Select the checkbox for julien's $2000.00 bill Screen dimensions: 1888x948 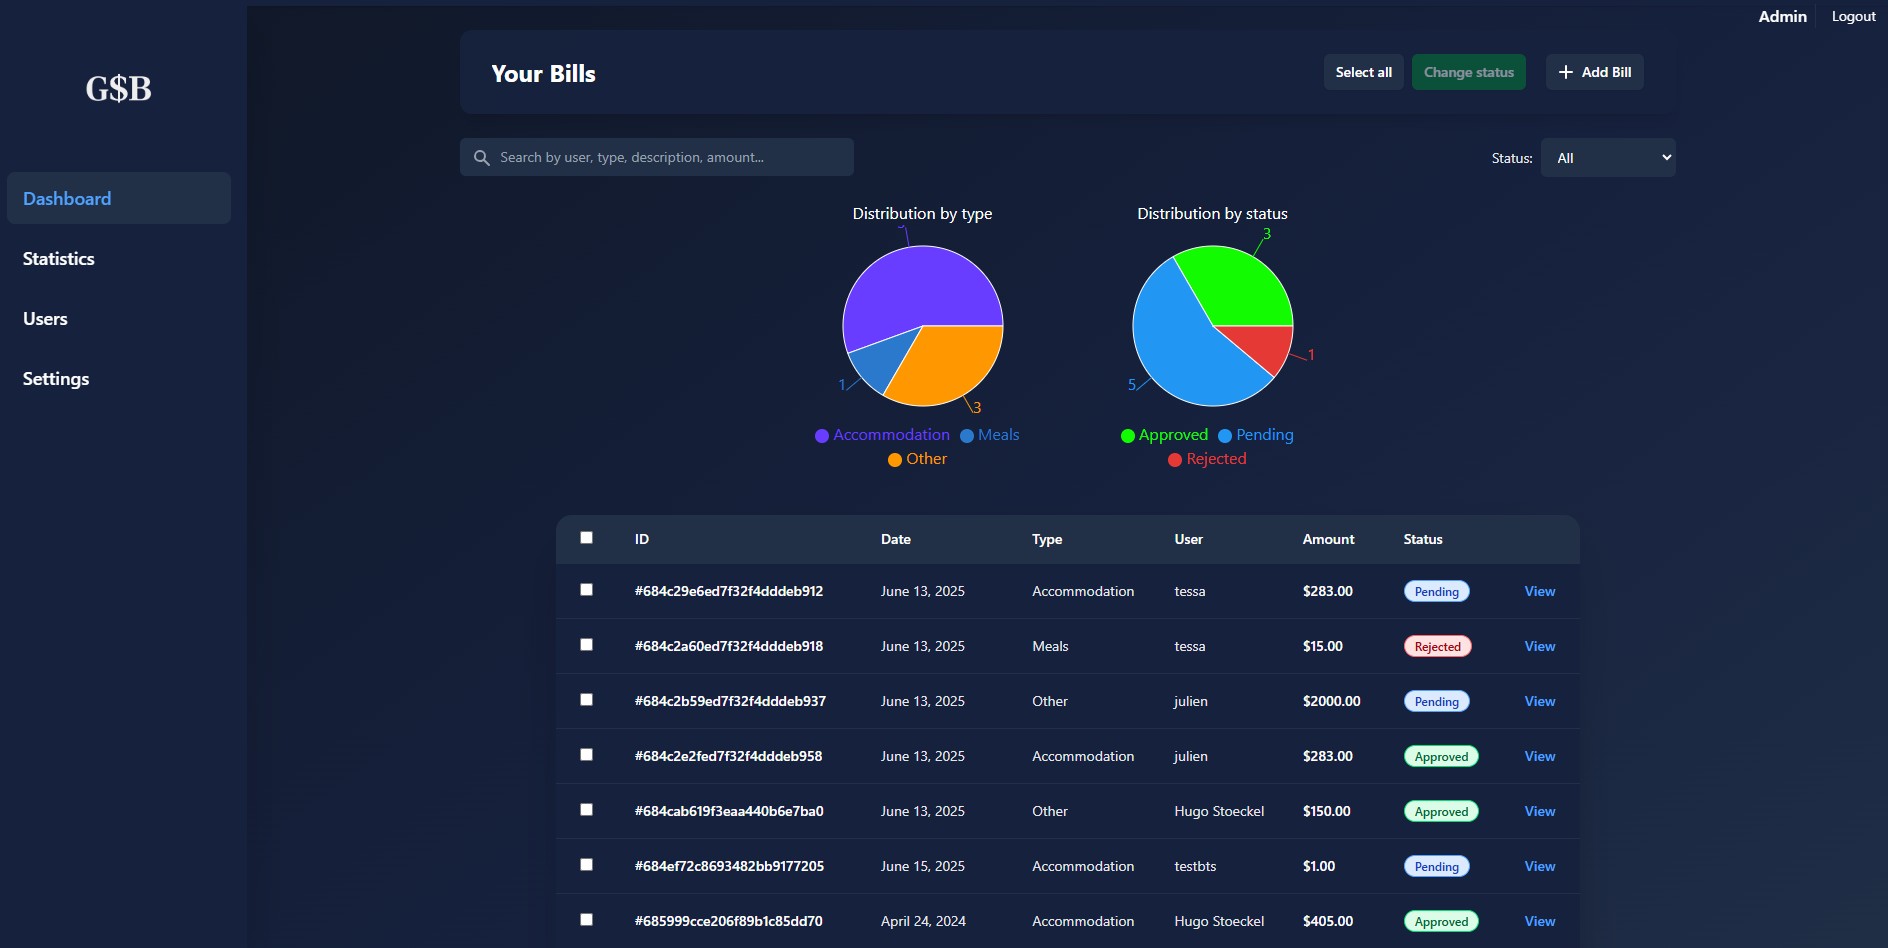(587, 700)
